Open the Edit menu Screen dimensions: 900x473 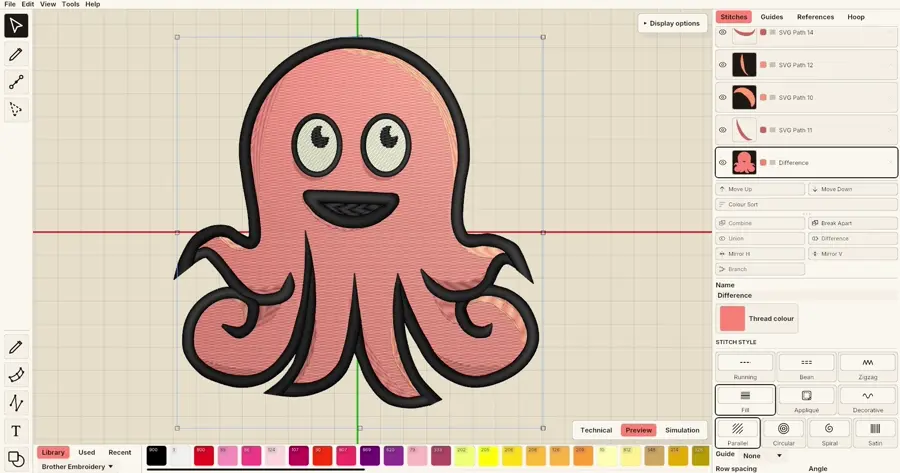coord(28,4)
